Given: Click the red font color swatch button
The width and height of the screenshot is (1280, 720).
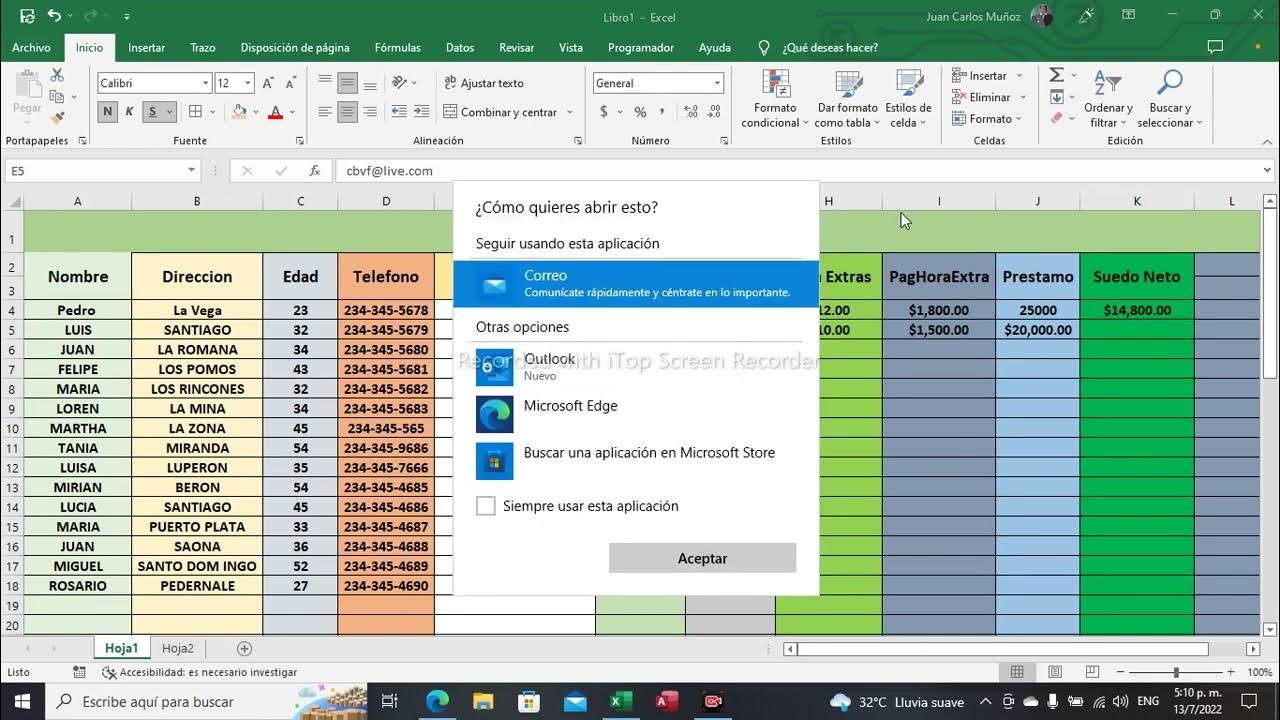Looking at the screenshot, I should [x=275, y=112].
